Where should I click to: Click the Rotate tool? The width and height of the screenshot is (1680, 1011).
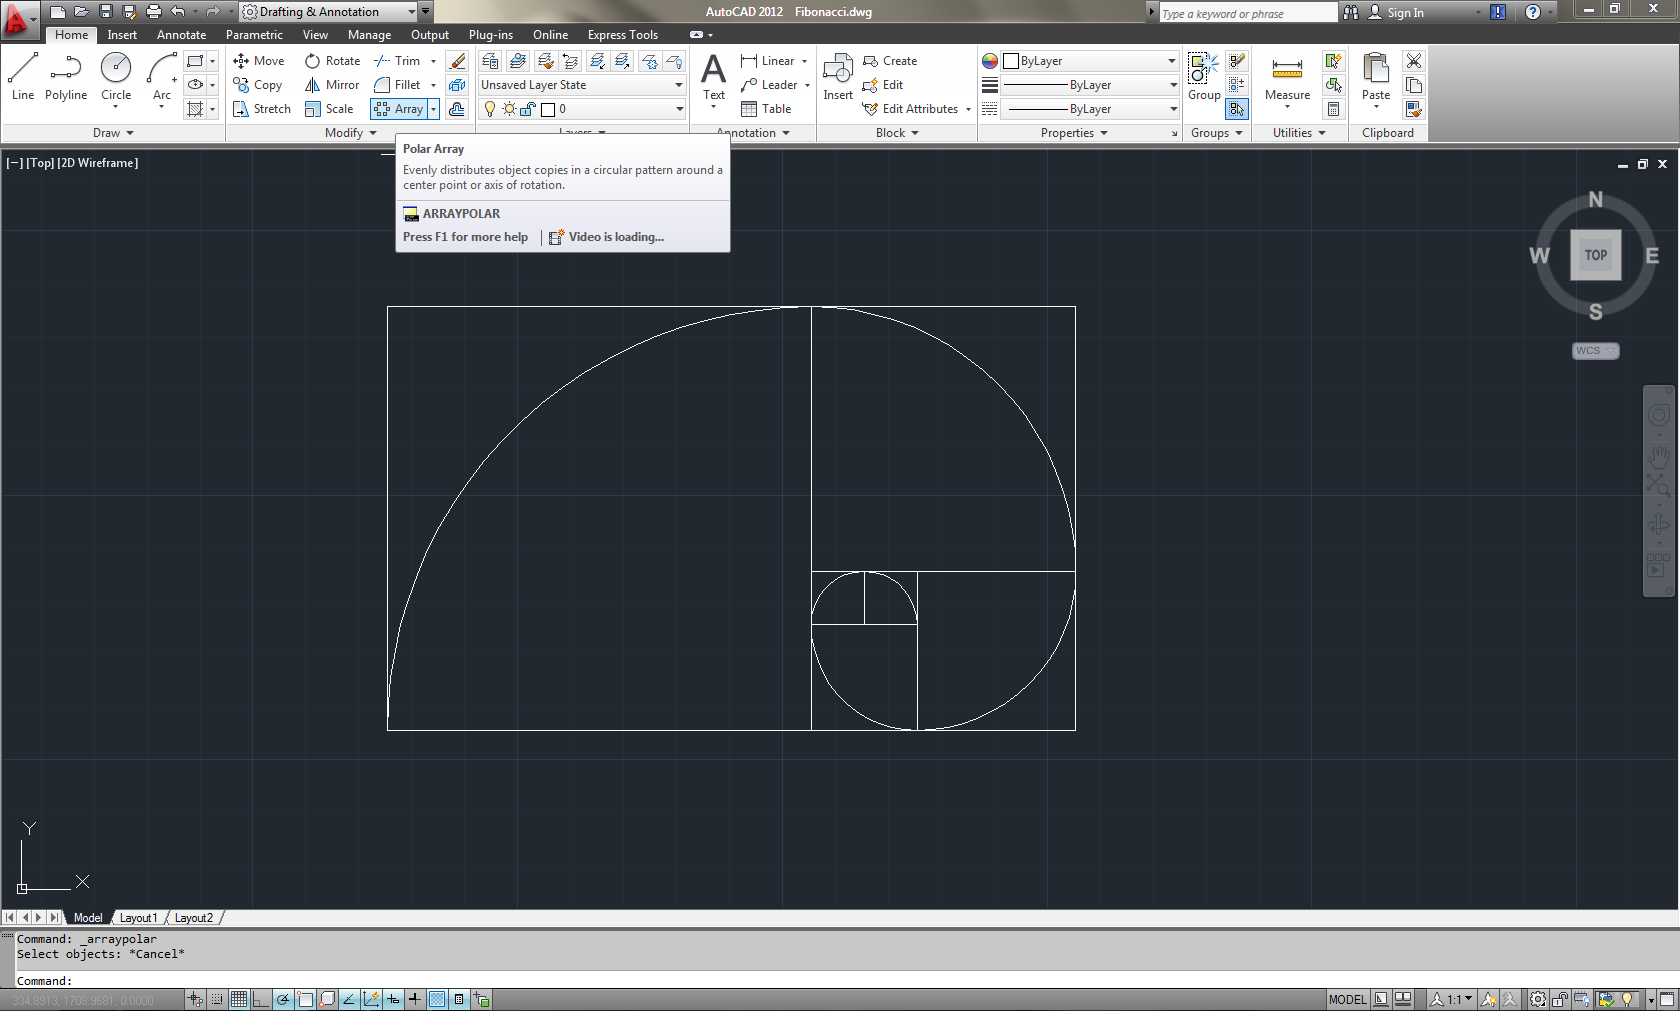tap(333, 61)
